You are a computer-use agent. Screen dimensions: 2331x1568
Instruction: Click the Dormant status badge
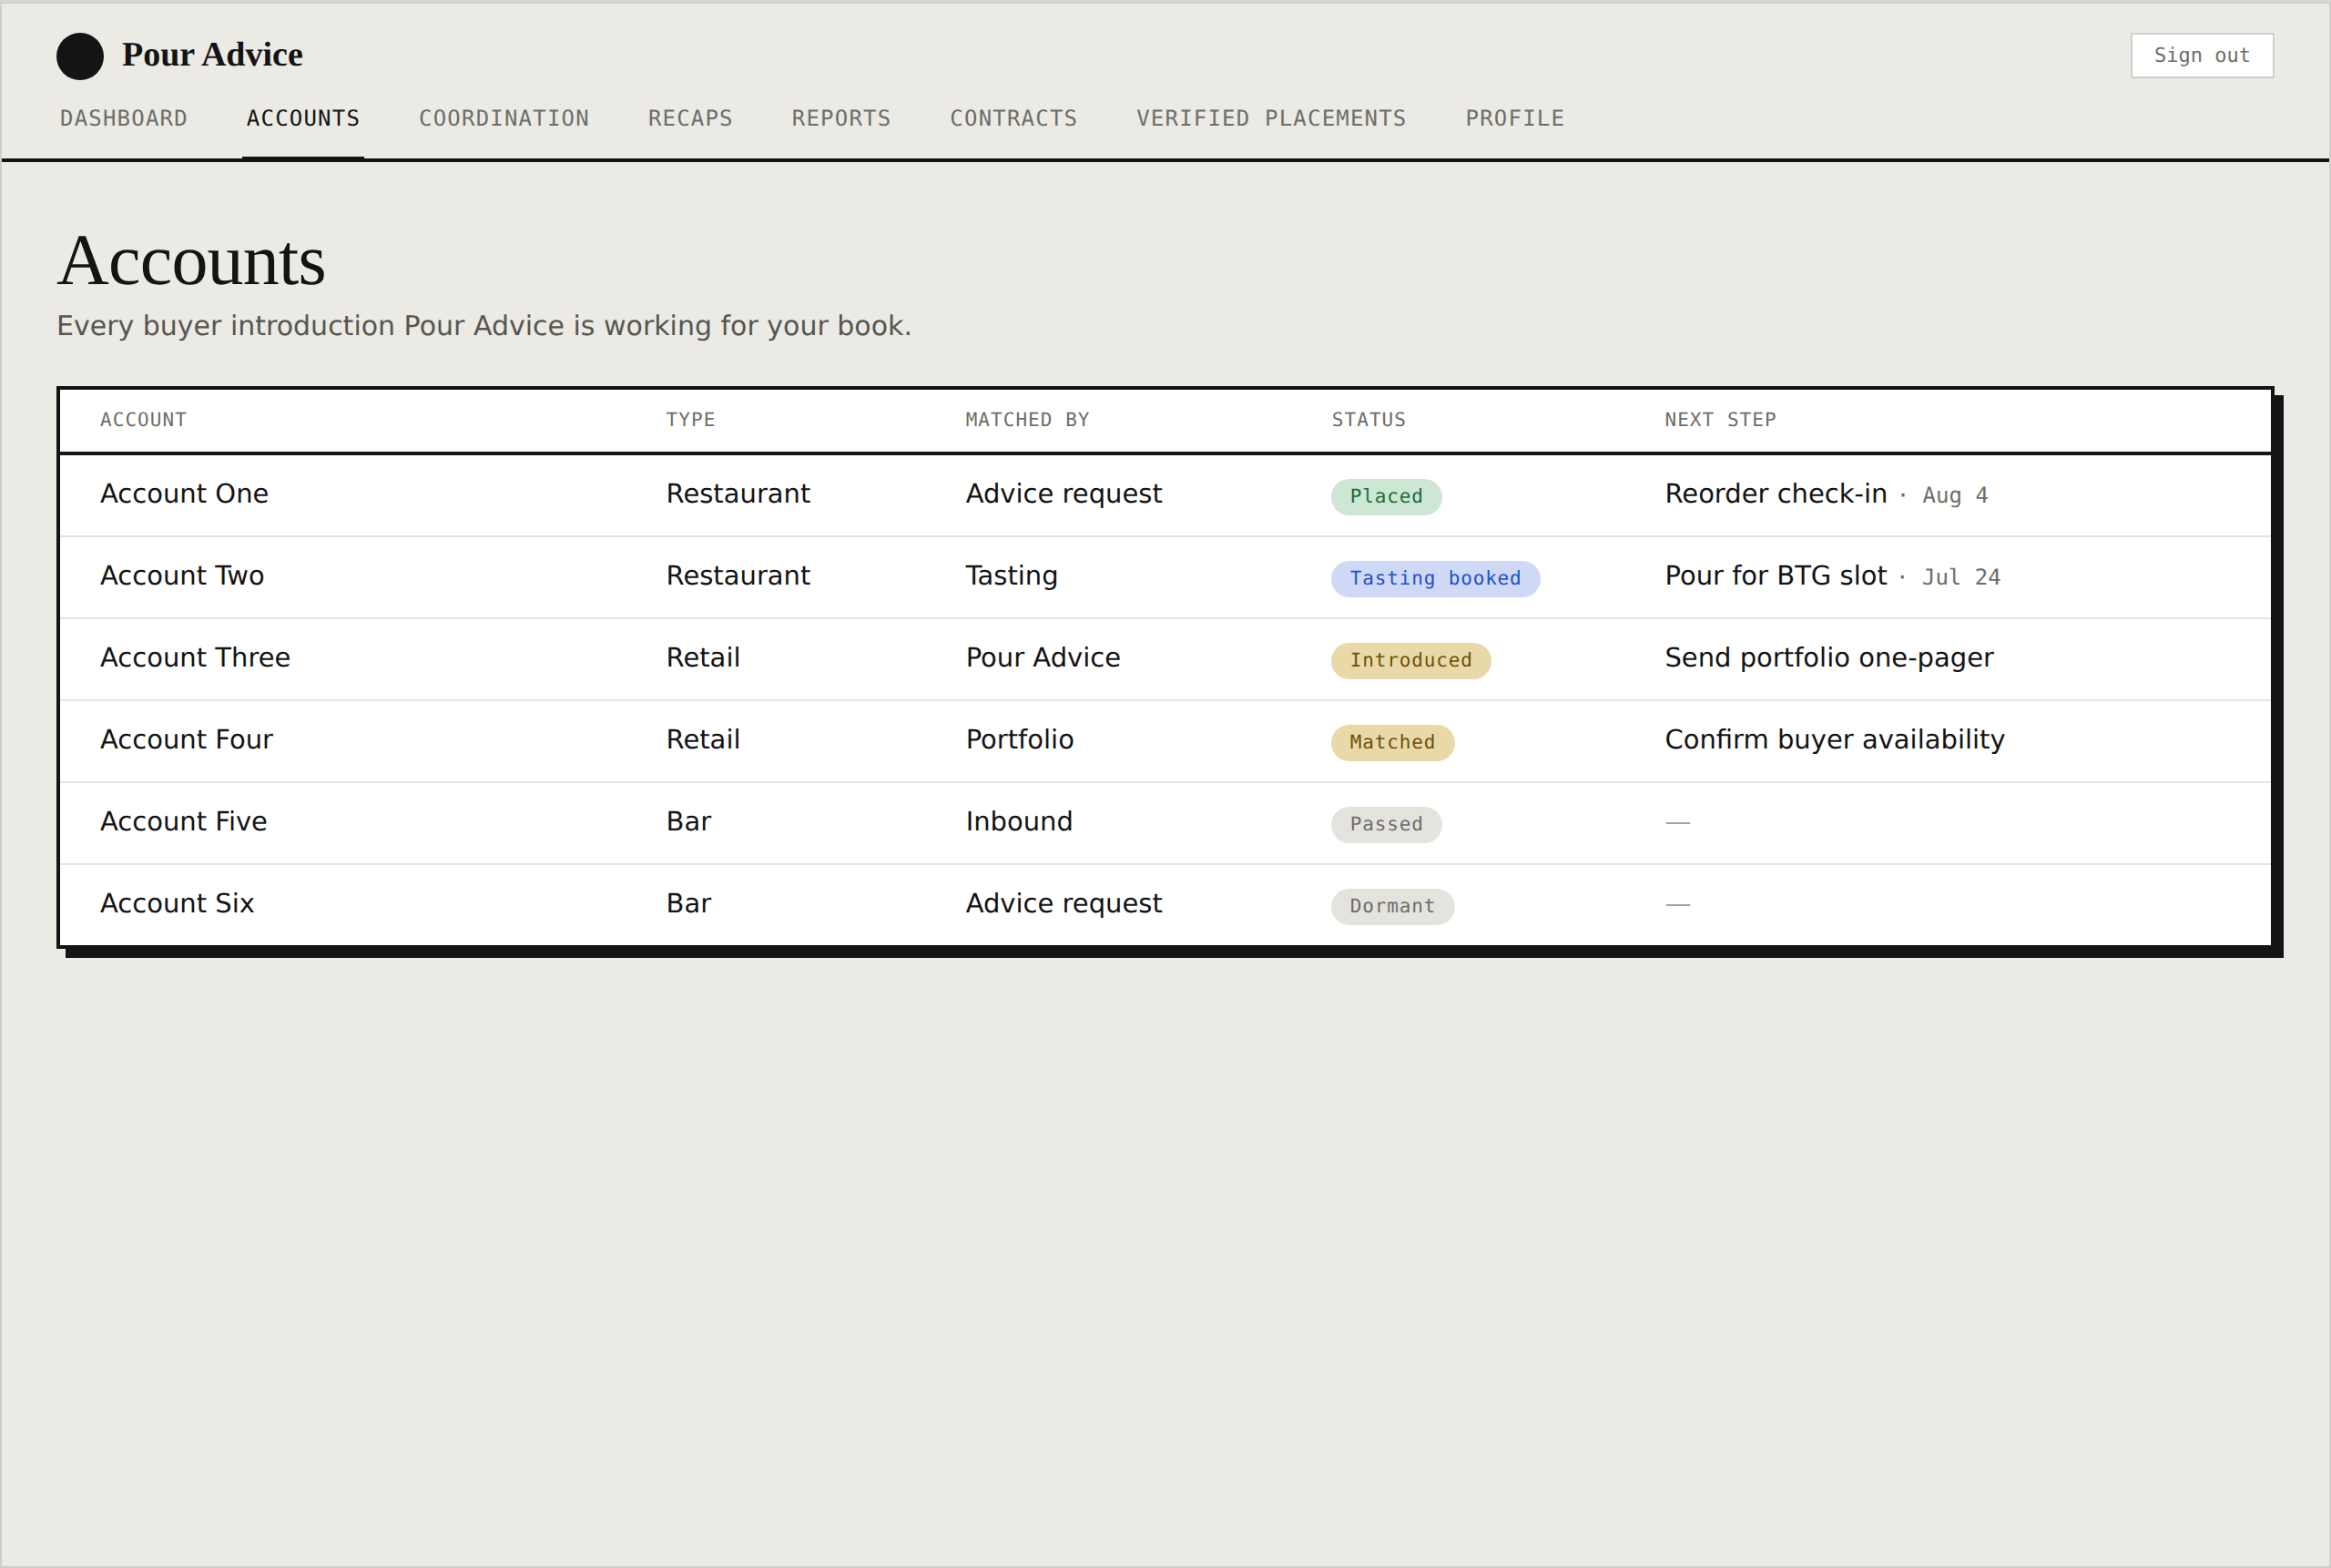tap(1392, 907)
